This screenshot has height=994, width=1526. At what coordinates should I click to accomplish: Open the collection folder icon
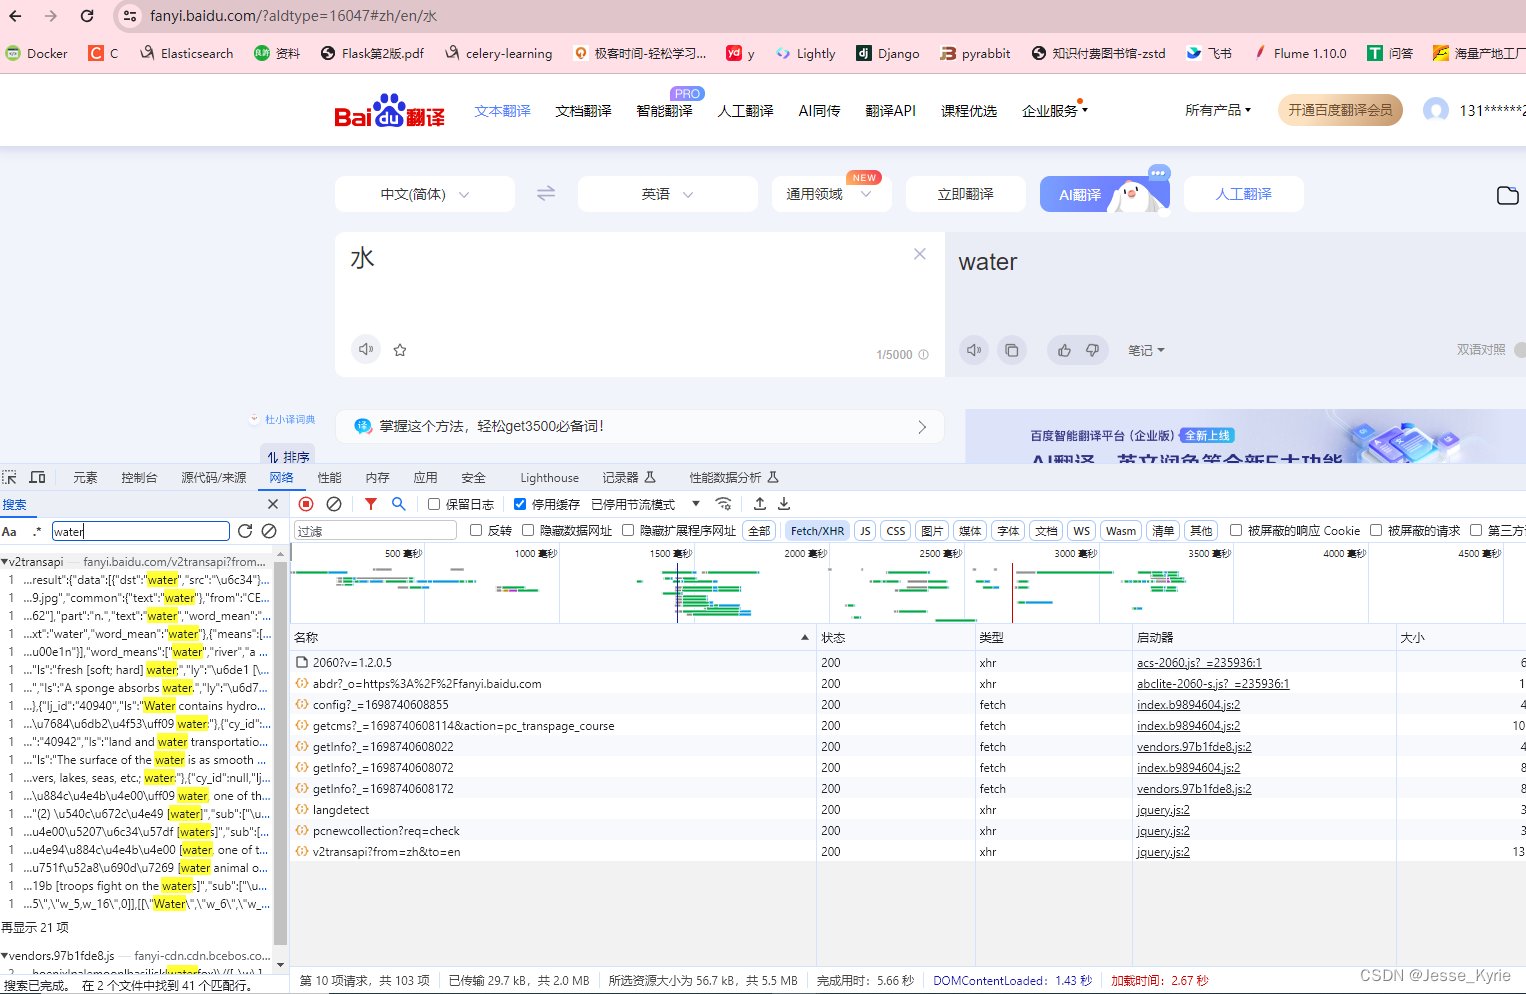(1507, 195)
